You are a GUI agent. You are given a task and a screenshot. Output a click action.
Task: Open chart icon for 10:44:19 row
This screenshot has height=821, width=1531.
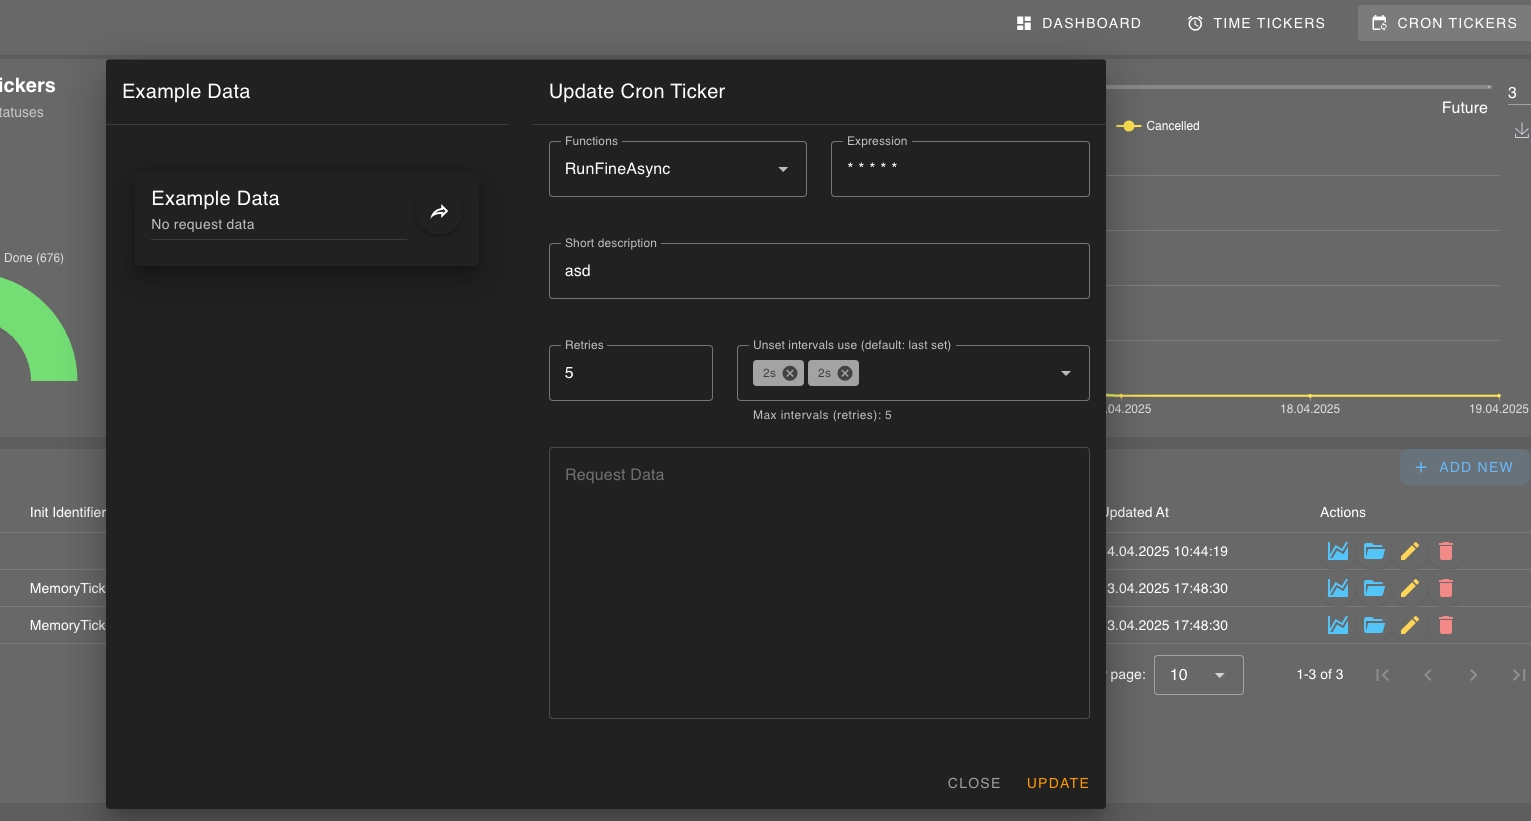(1338, 551)
